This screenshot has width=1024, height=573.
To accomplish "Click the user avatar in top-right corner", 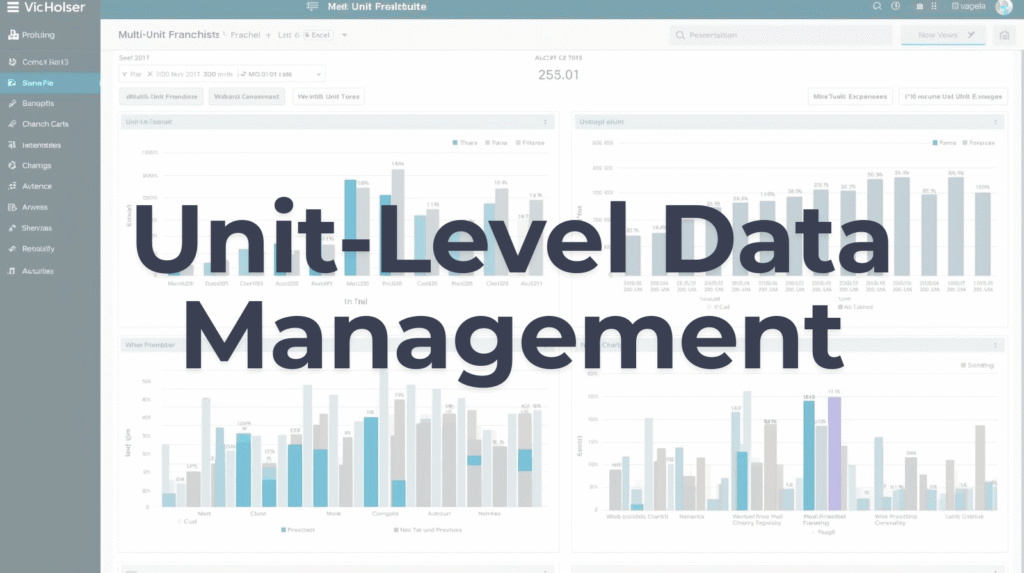I will click(1003, 7).
